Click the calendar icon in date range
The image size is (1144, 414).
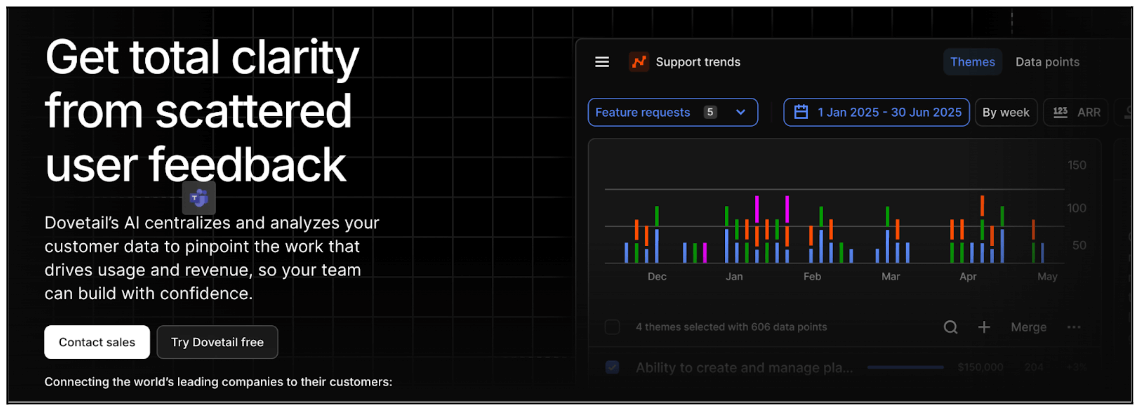[x=801, y=112]
